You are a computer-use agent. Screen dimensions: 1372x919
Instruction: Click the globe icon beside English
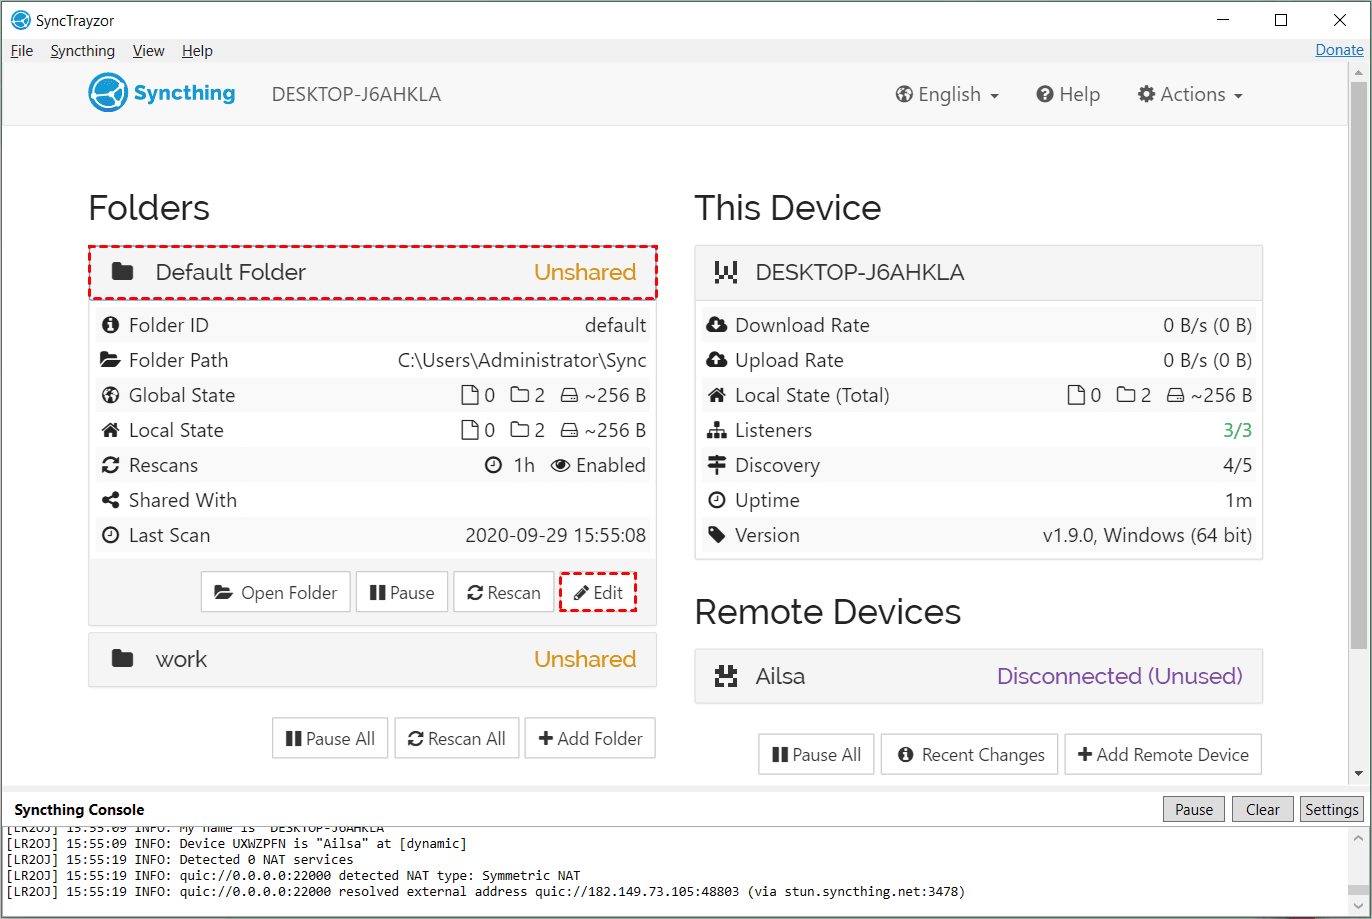(904, 94)
